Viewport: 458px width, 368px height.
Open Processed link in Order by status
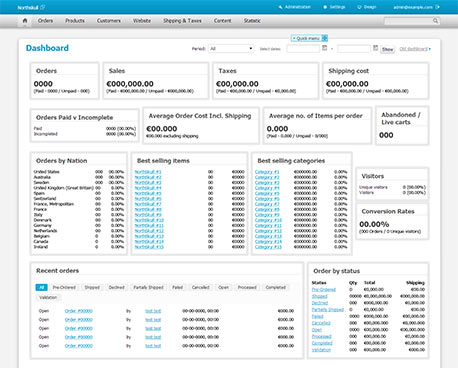pyautogui.click(x=321, y=336)
